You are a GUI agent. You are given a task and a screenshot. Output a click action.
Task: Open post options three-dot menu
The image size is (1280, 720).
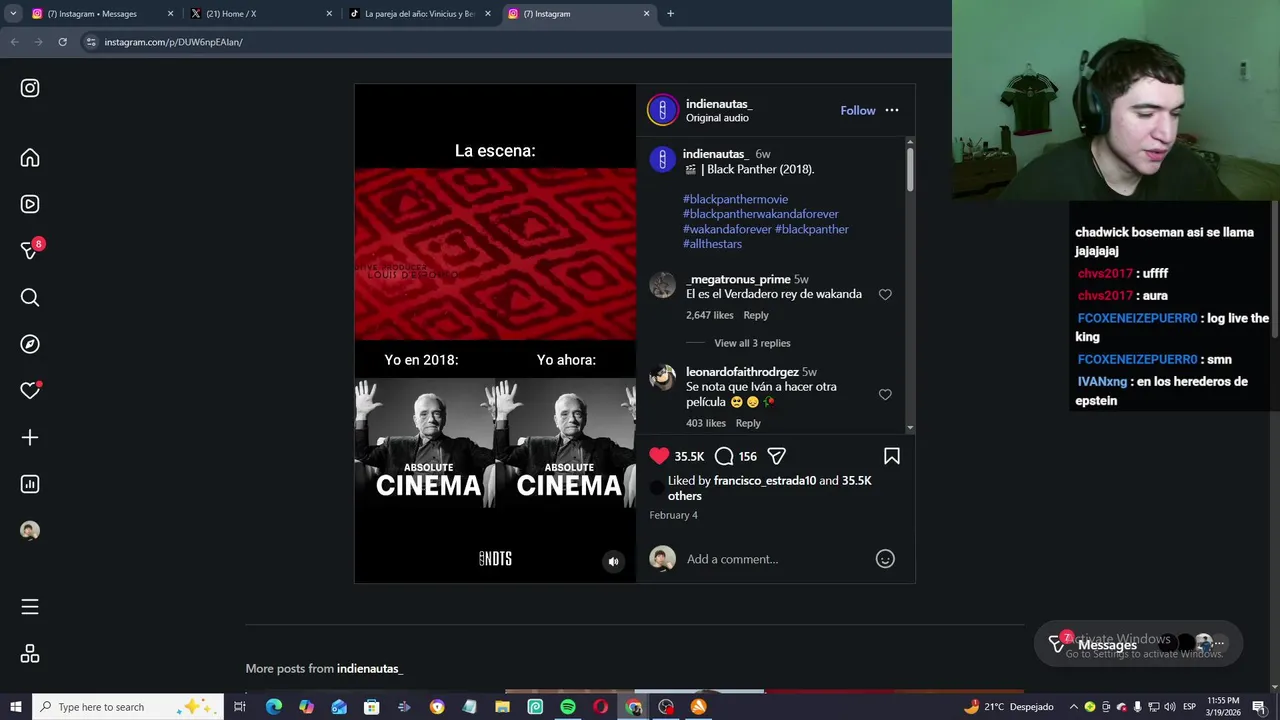892,110
